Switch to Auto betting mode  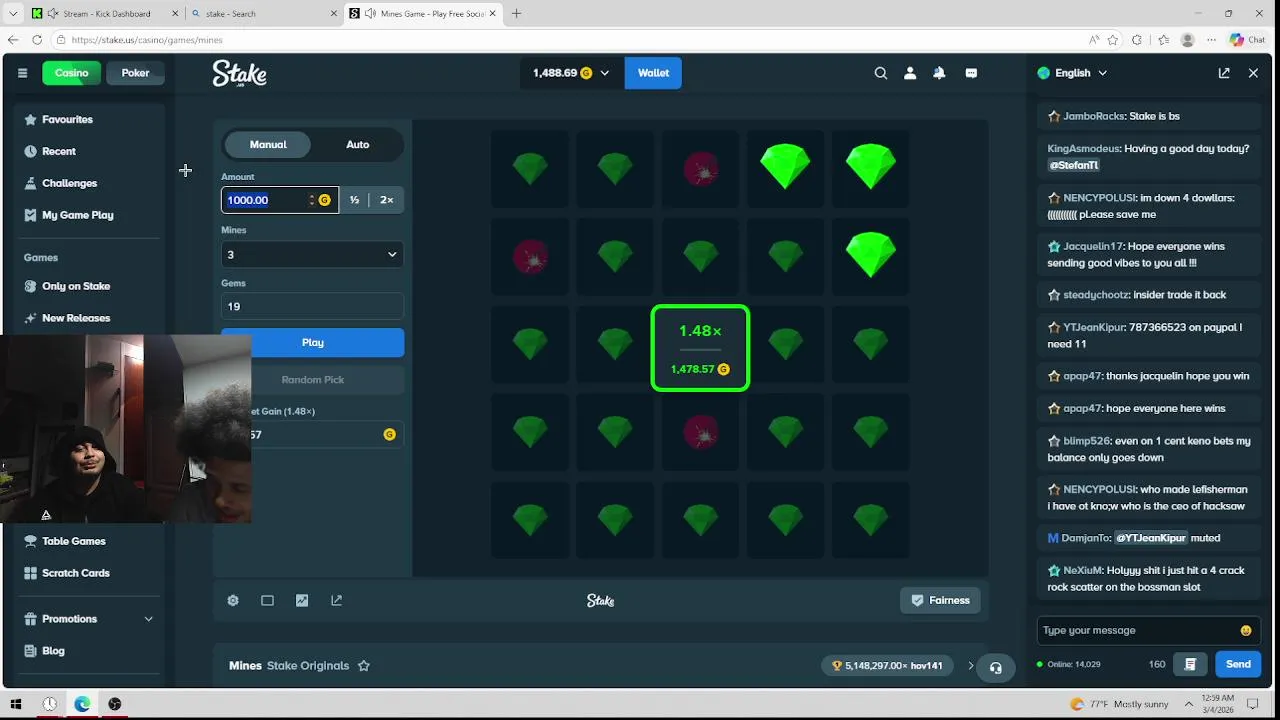[357, 144]
